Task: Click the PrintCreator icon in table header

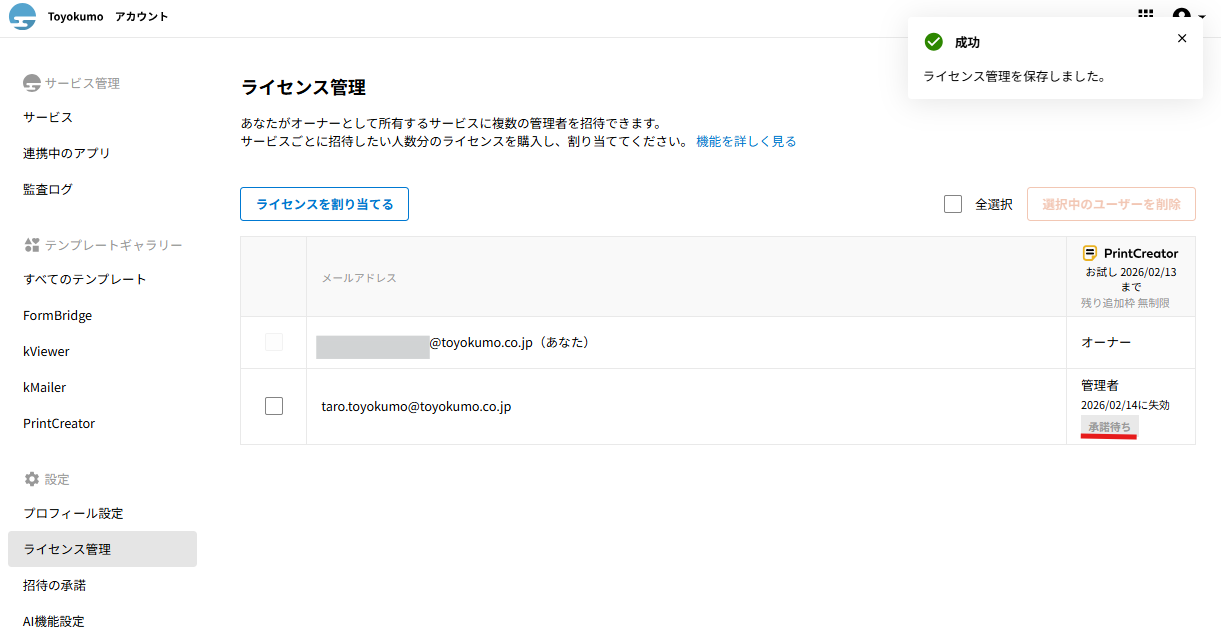Action: (x=1090, y=253)
